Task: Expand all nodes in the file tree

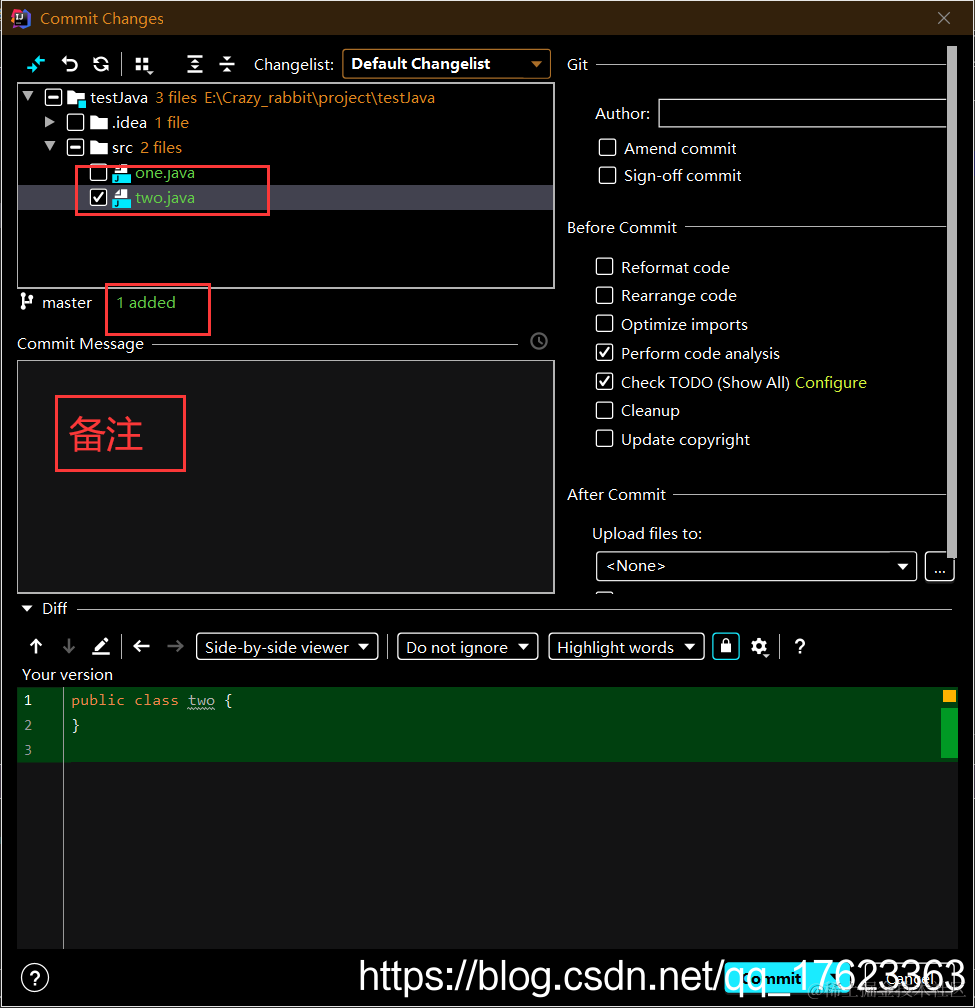Action: click(x=195, y=64)
